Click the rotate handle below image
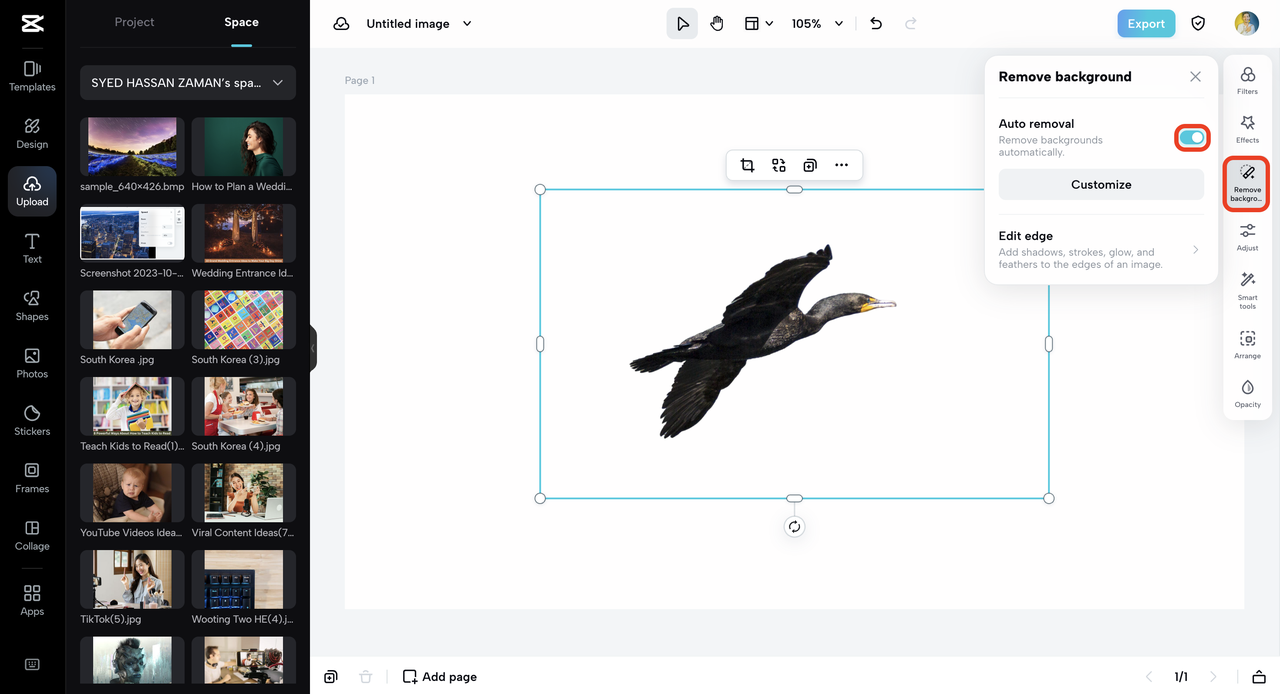The width and height of the screenshot is (1280, 694). click(794, 527)
